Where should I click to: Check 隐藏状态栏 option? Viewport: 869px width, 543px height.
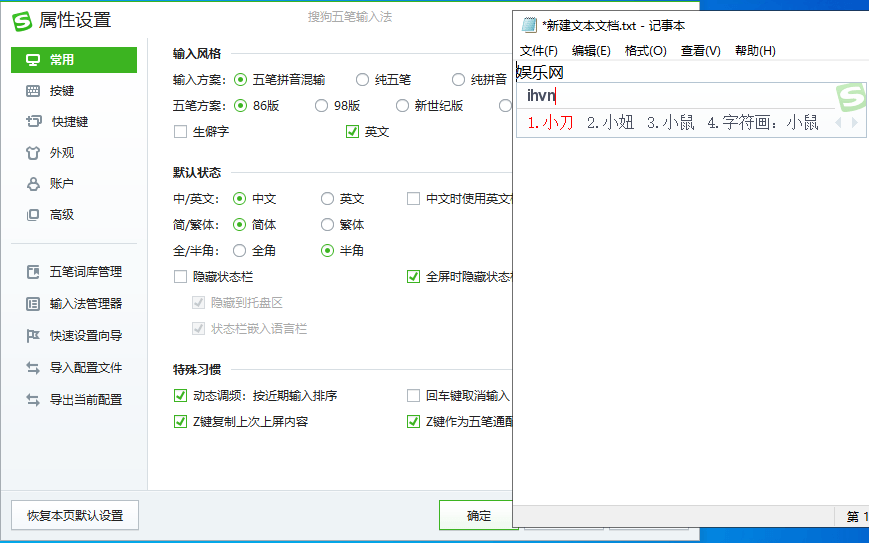pos(181,277)
